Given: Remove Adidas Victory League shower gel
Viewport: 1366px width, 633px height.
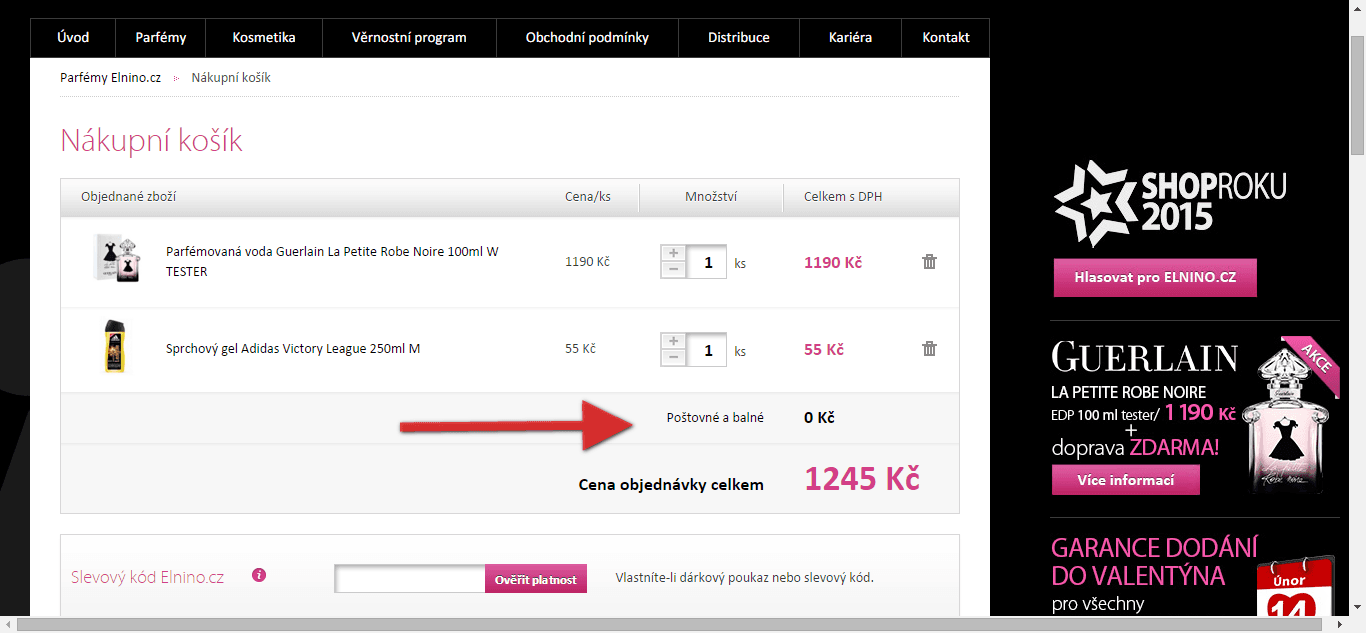Looking at the screenshot, I should tap(929, 349).
